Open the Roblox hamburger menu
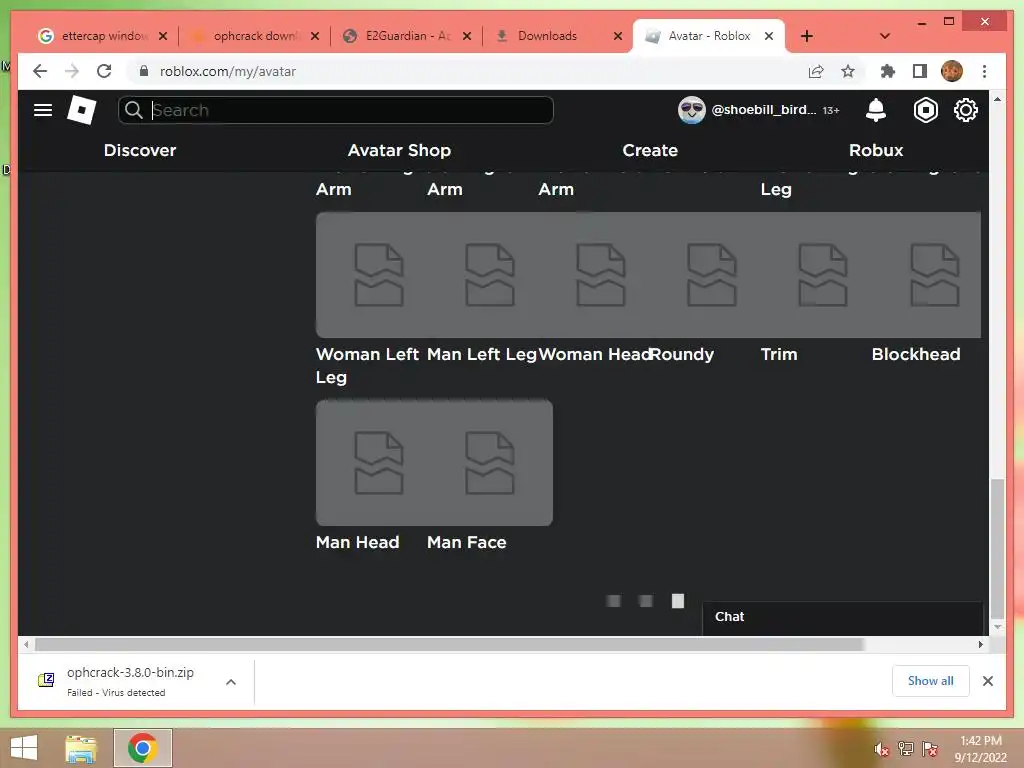This screenshot has height=768, width=1024. tap(42, 110)
